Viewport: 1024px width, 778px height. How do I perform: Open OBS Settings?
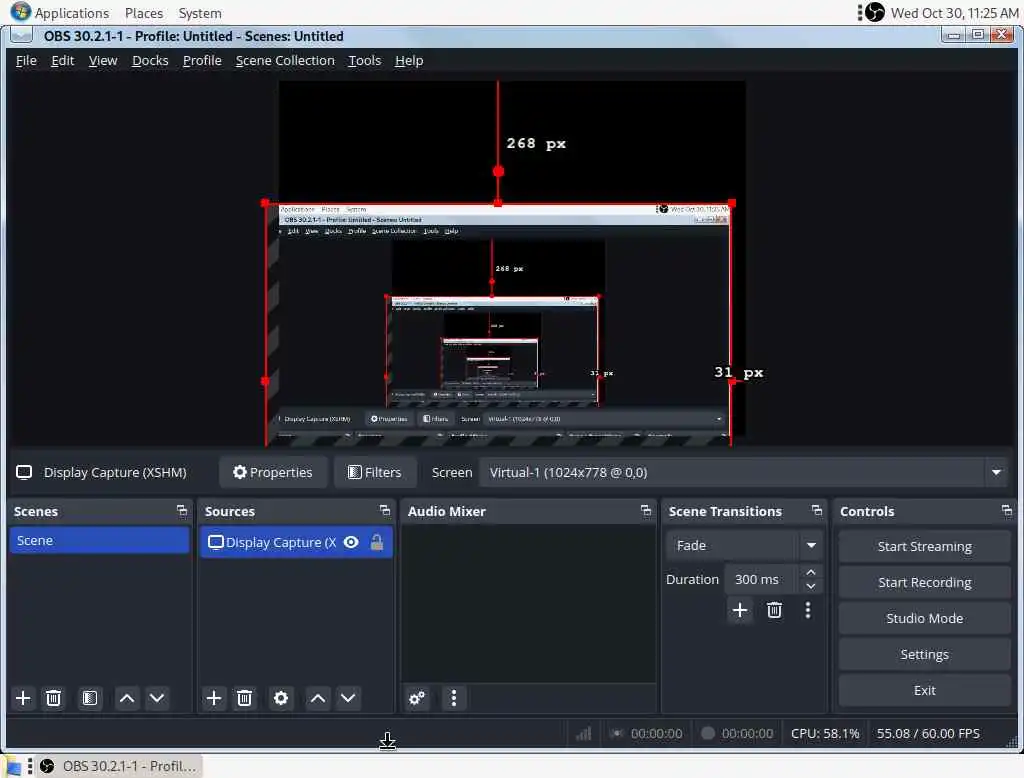click(x=924, y=655)
